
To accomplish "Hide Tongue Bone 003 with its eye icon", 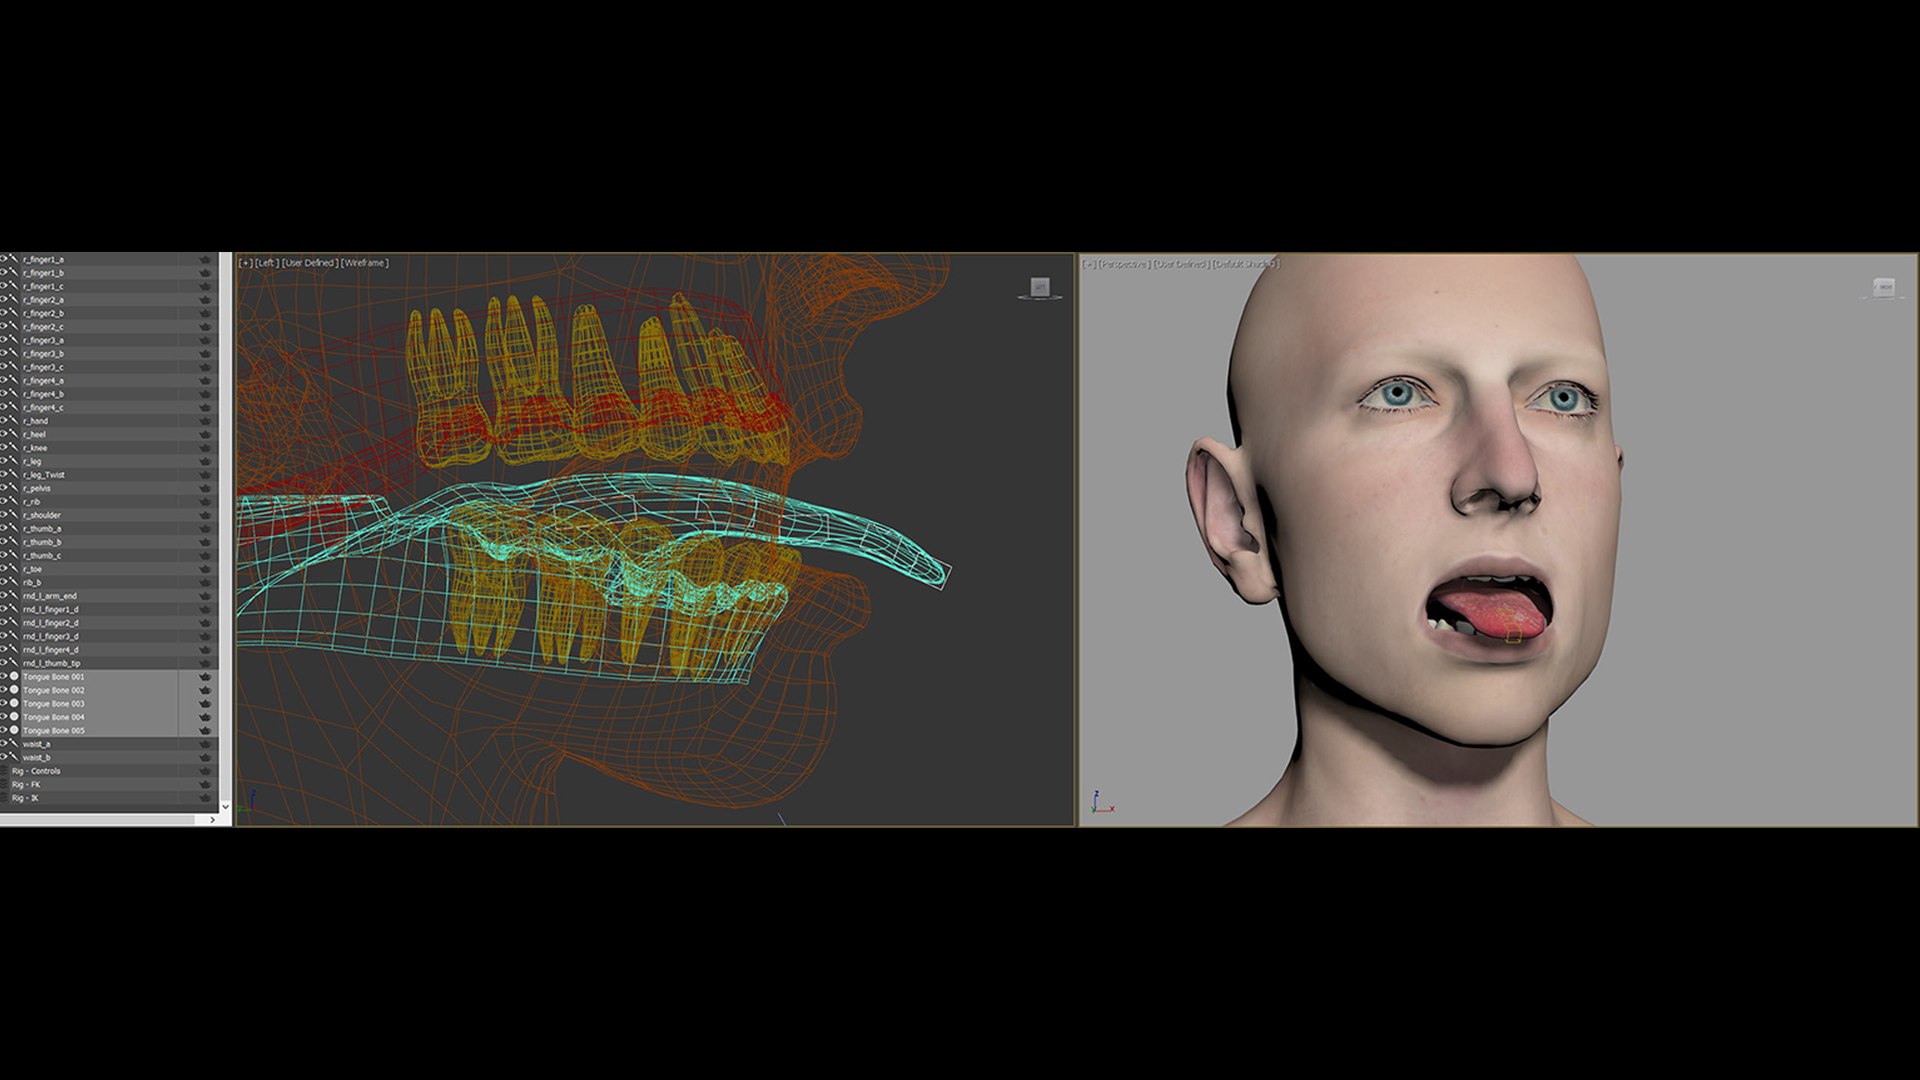I will coord(3,704).
